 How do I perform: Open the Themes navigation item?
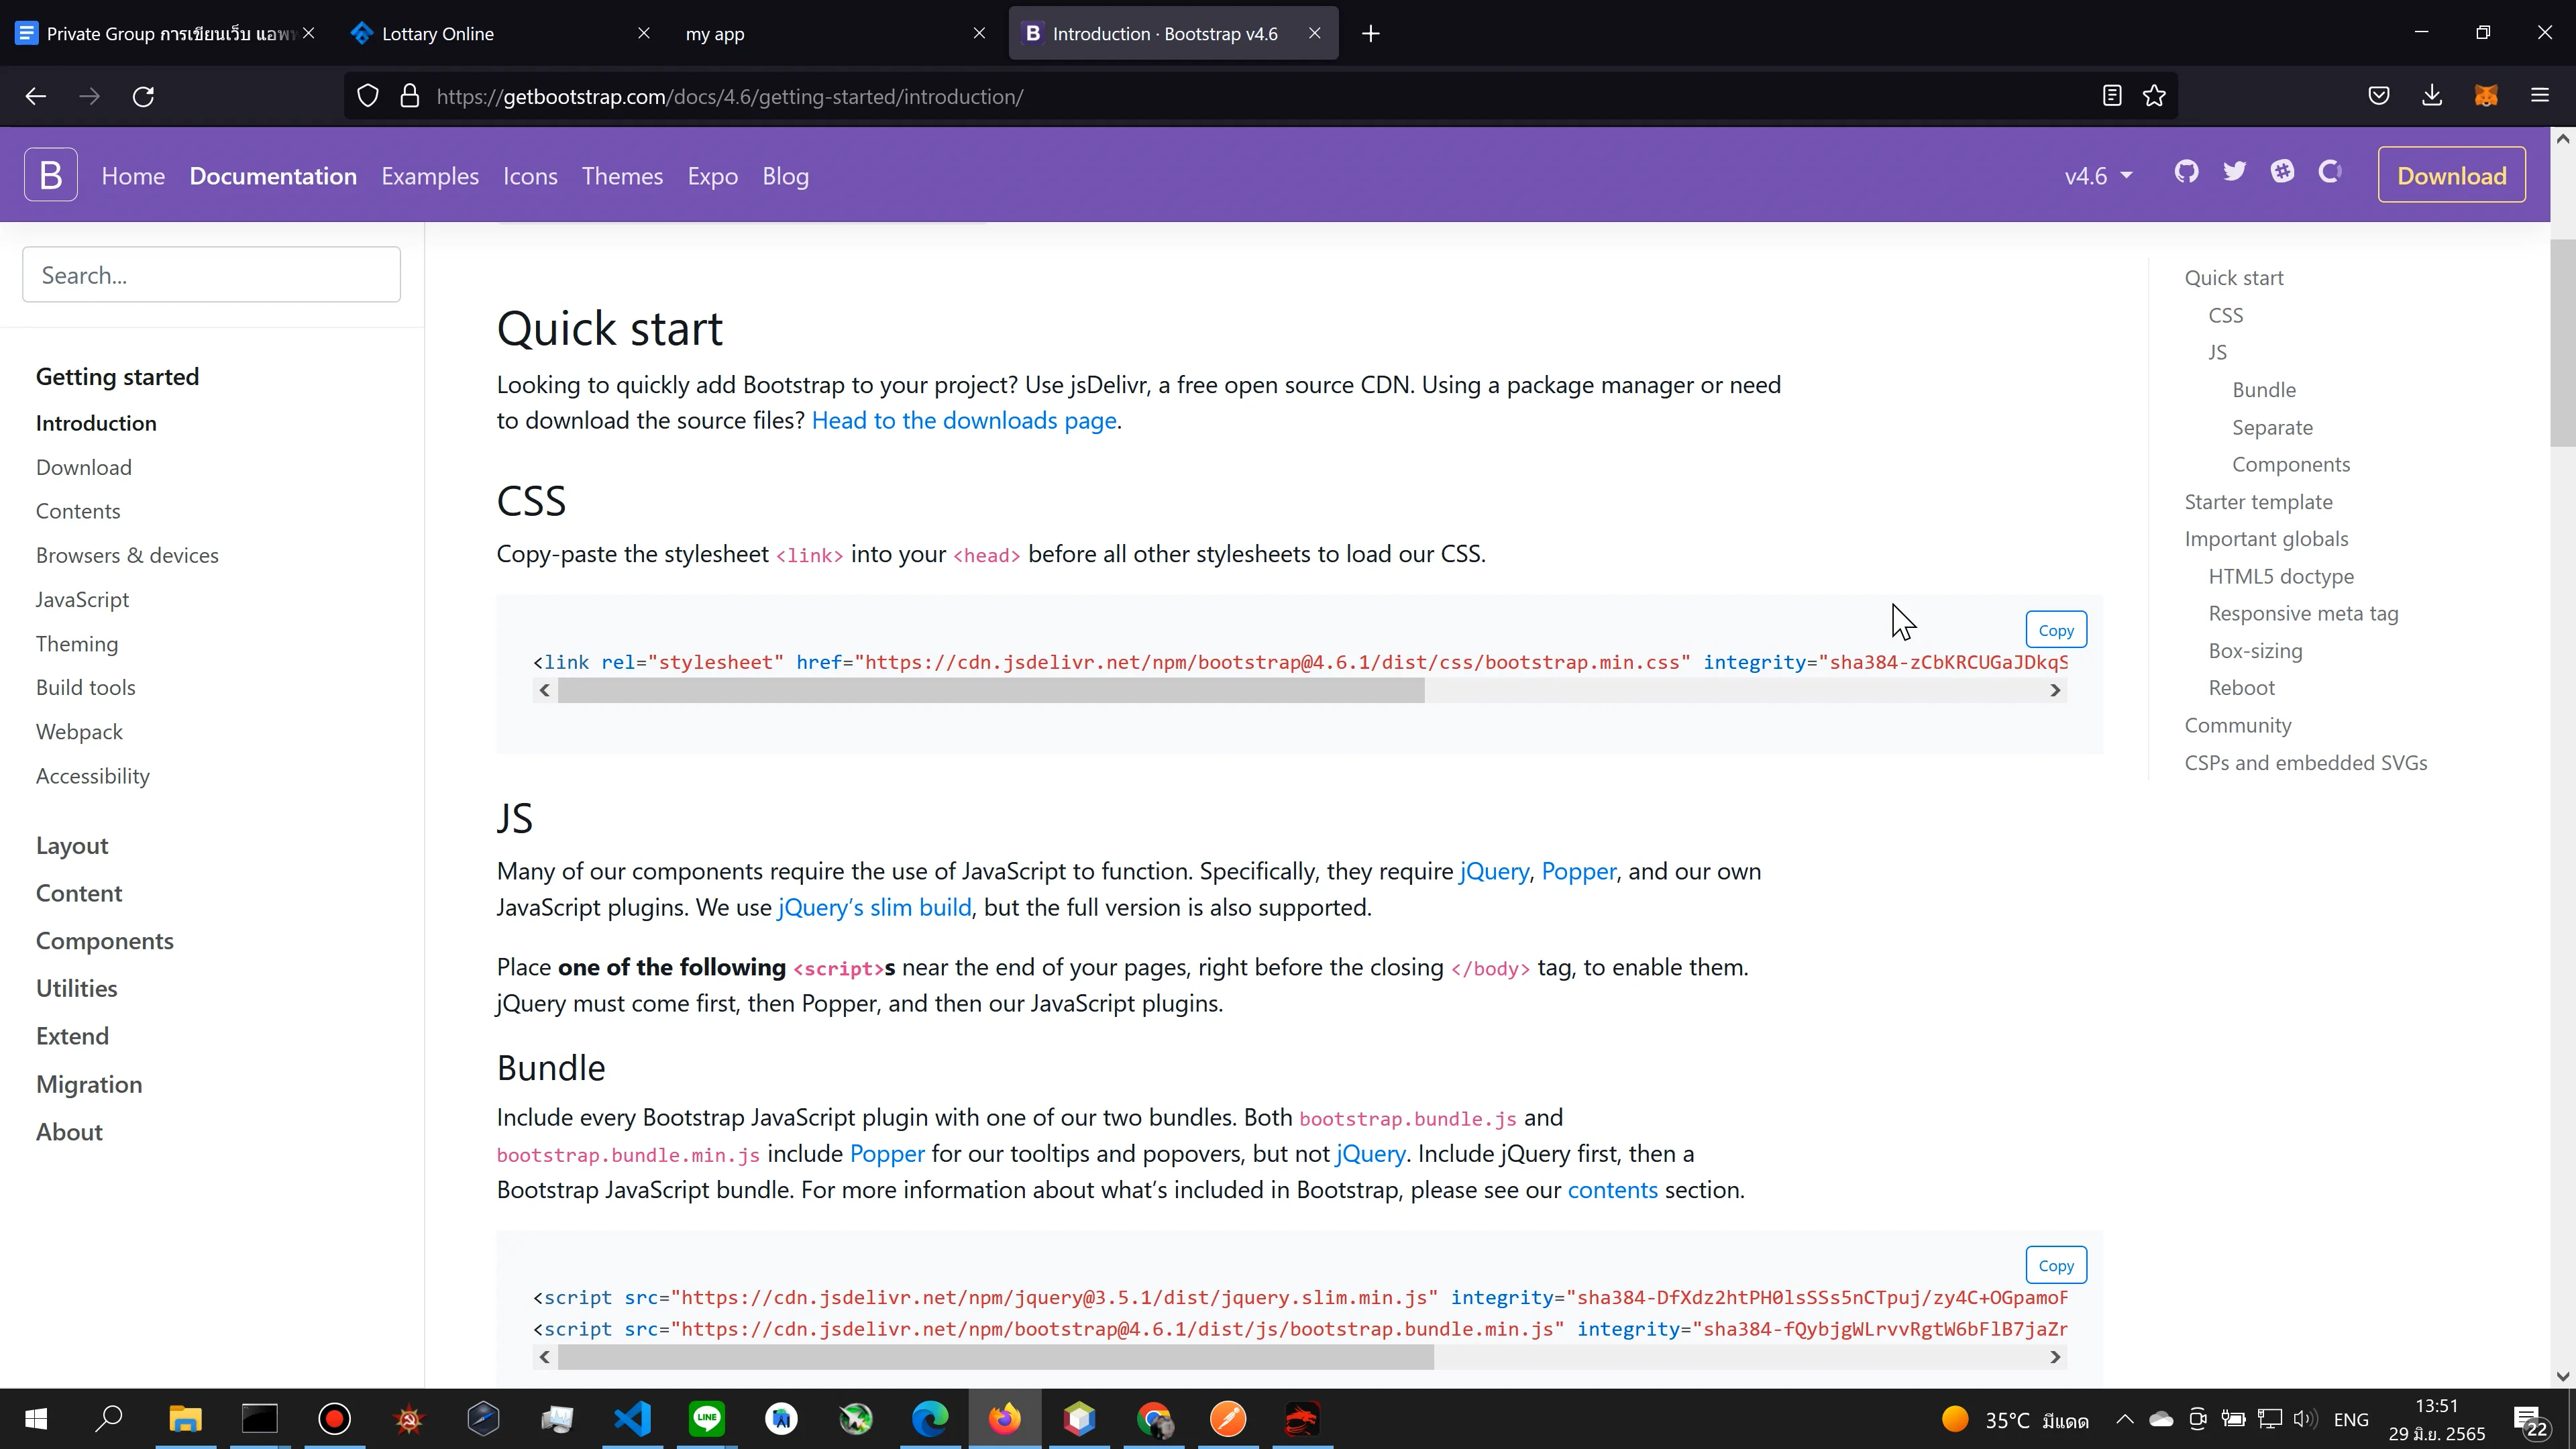click(x=622, y=175)
